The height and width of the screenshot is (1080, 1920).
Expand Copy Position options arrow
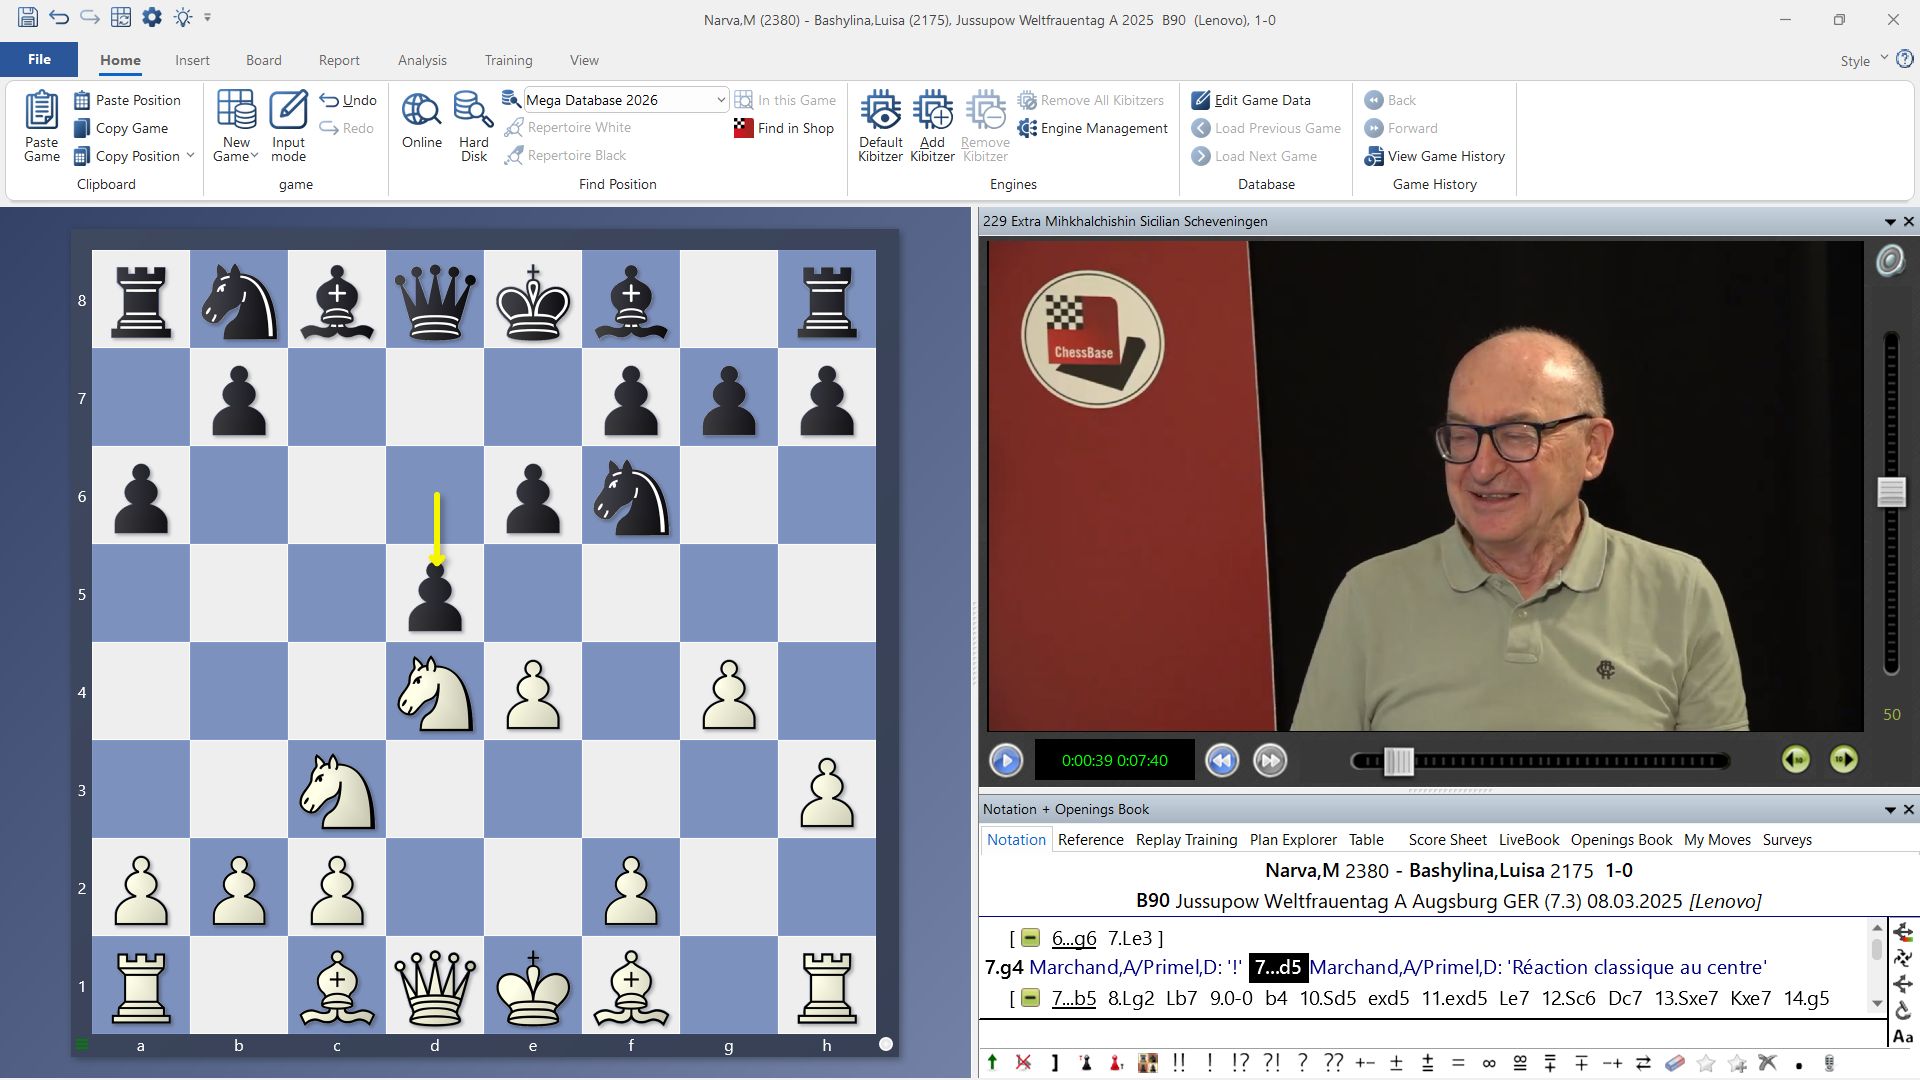190,156
